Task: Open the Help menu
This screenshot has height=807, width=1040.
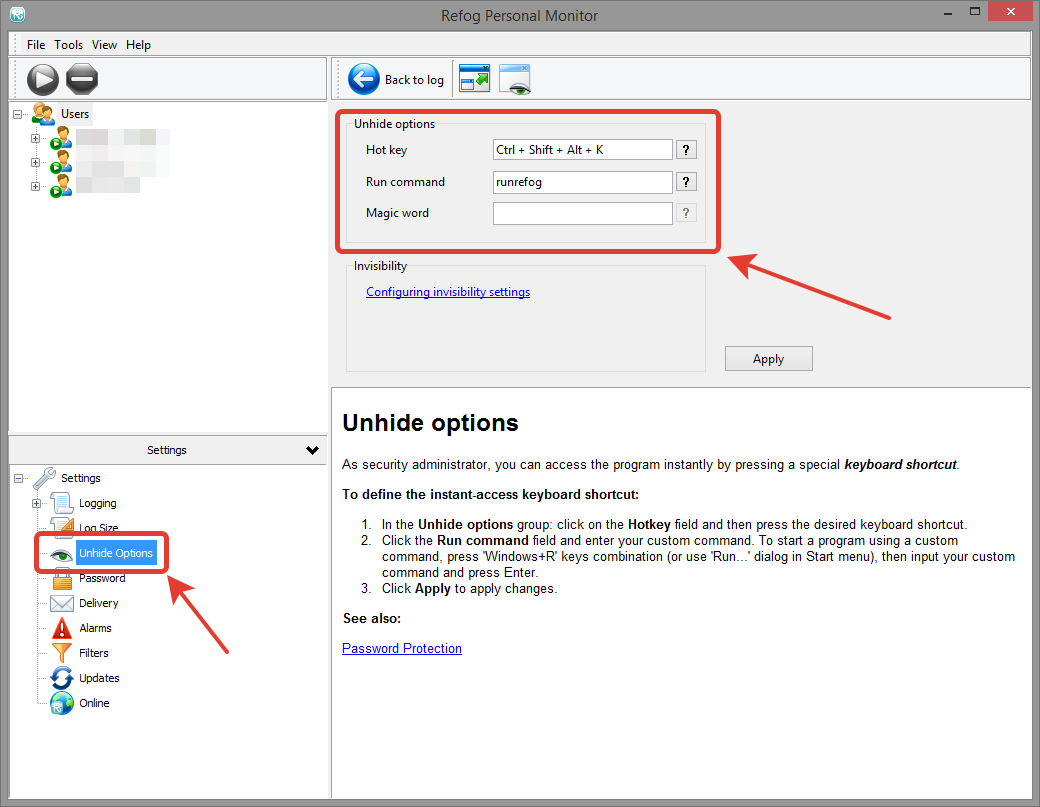Action: 139,45
